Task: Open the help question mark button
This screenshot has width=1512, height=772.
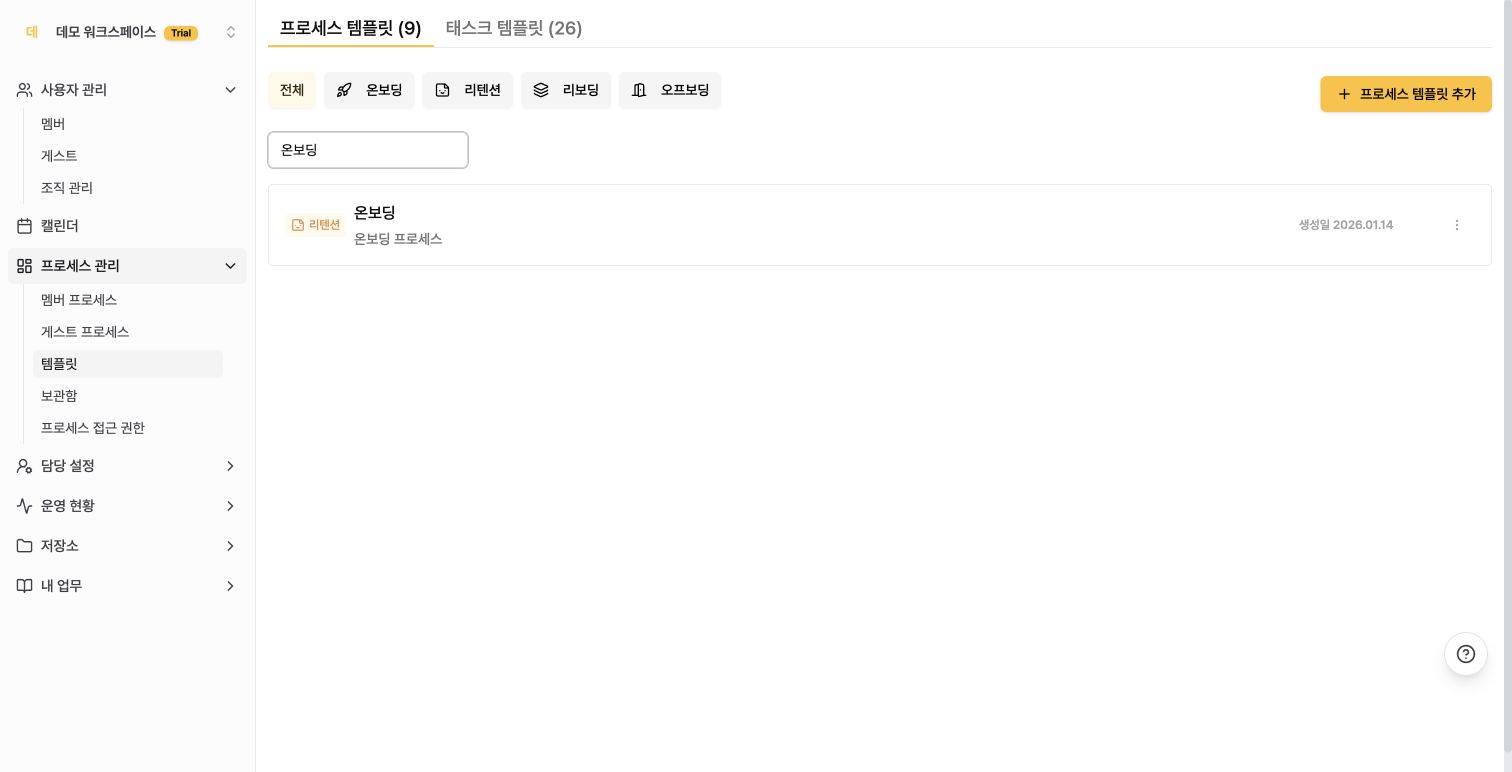Action: [x=1466, y=654]
